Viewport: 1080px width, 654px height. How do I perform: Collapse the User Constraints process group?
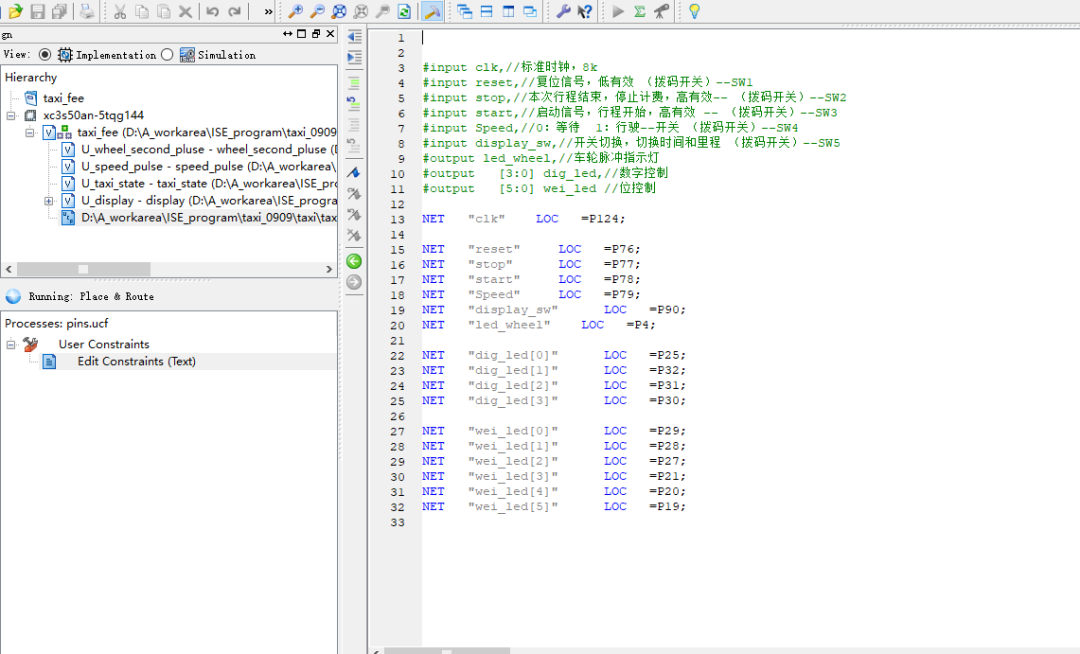coord(11,344)
